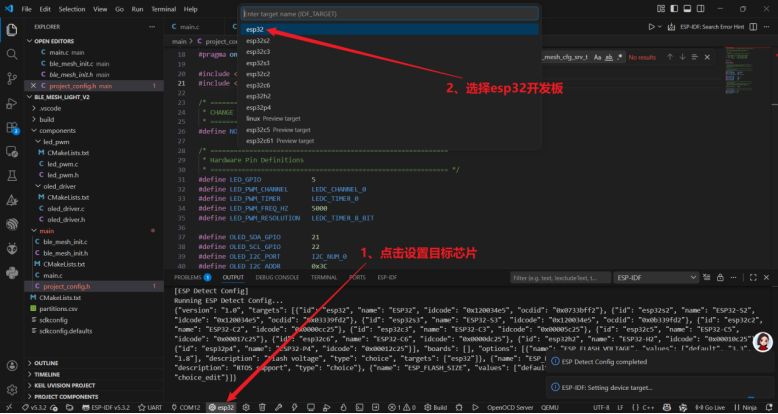Toggle Match Case in find widget
This screenshot has width=778, height=414.
pos(598,57)
